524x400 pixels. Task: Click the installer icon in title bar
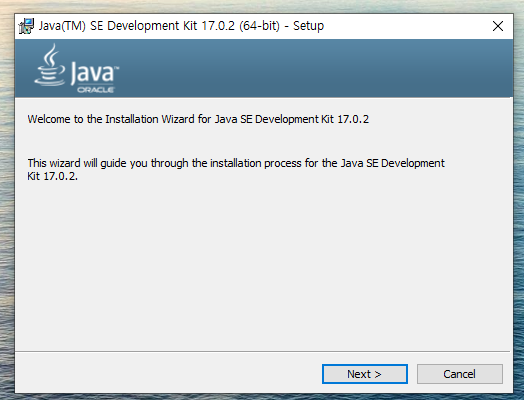(26, 26)
